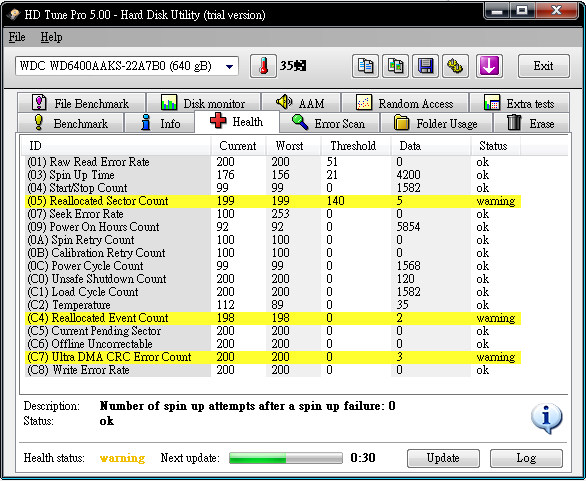Open the File menu
The image size is (586, 481).
click(17, 37)
